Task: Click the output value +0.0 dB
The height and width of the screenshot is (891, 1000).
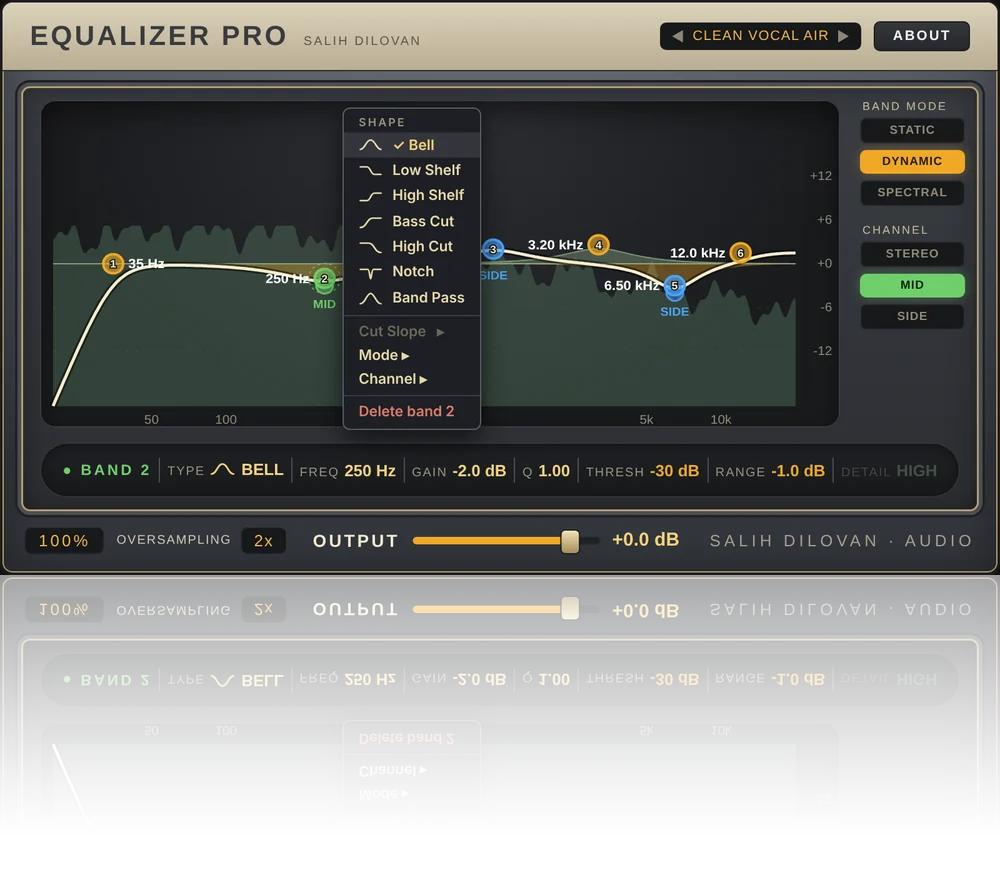Action: [x=645, y=540]
